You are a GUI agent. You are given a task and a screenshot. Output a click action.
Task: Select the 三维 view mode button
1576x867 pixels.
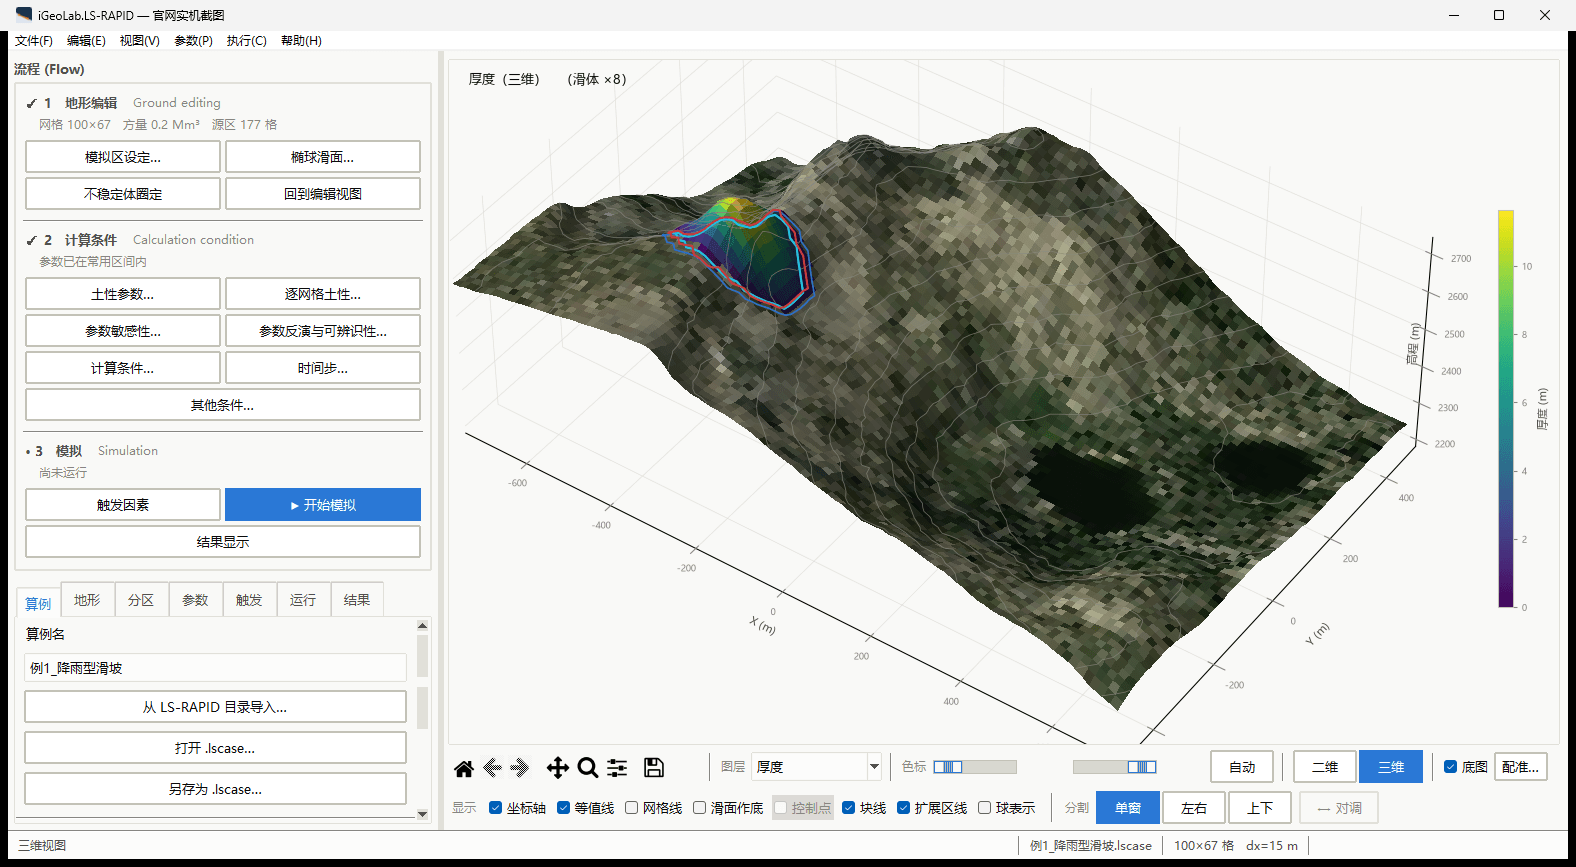tap(1391, 767)
